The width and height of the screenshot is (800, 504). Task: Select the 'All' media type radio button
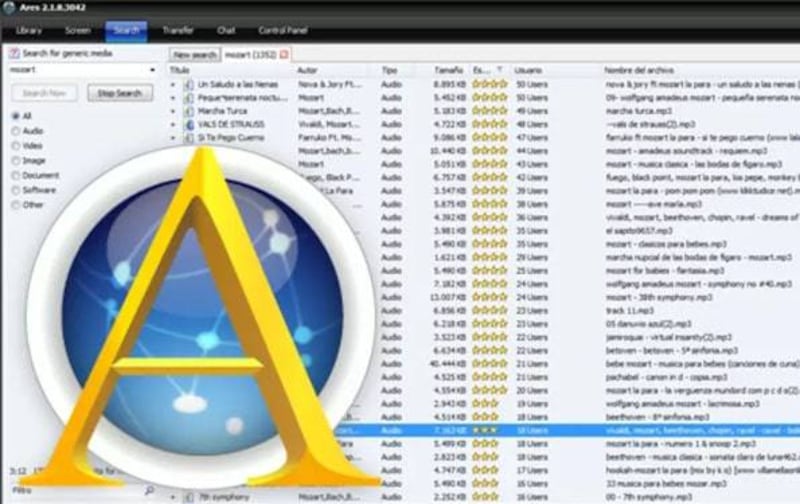tap(16, 116)
